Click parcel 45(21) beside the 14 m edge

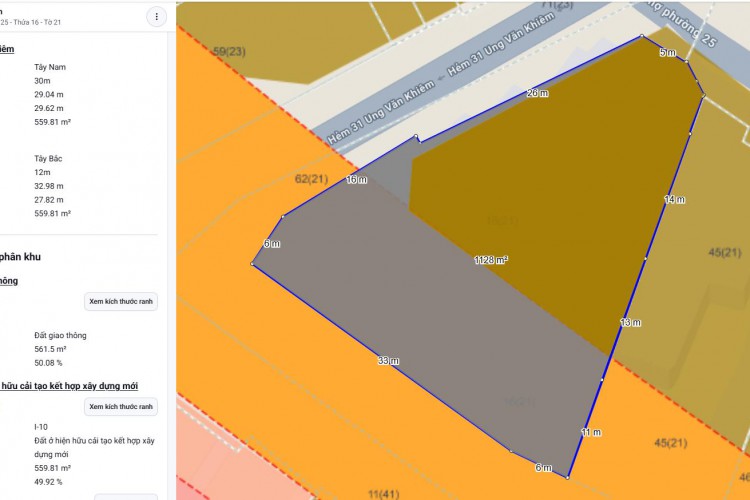(x=725, y=252)
